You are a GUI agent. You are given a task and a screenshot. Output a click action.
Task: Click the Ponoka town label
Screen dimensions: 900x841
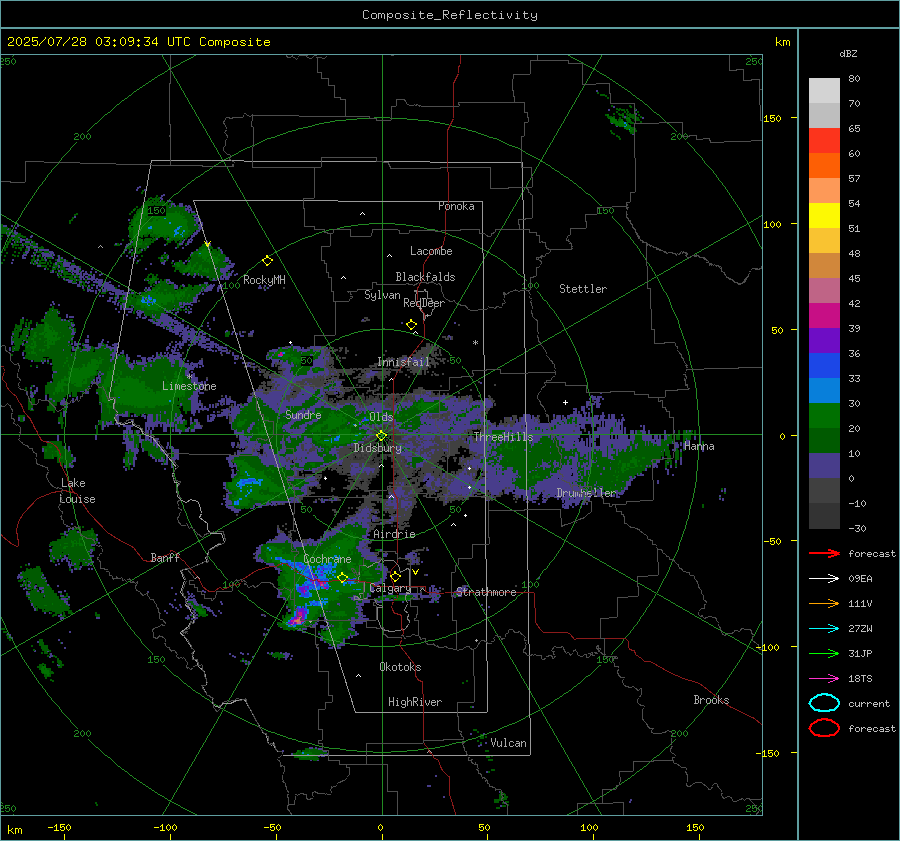(456, 206)
